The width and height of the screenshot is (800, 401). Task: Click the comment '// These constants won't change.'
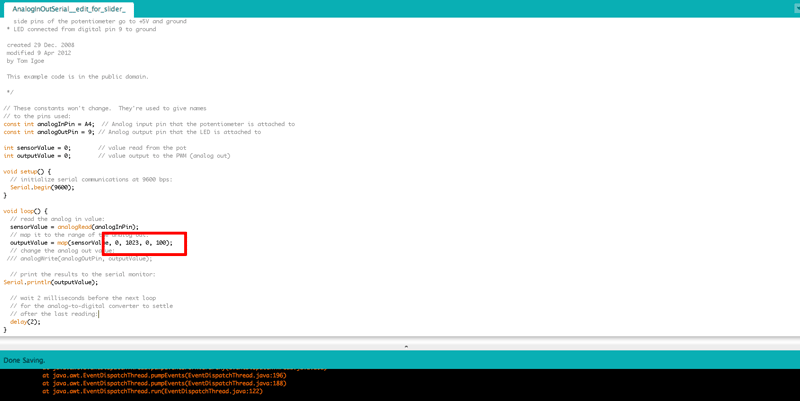tap(57, 108)
